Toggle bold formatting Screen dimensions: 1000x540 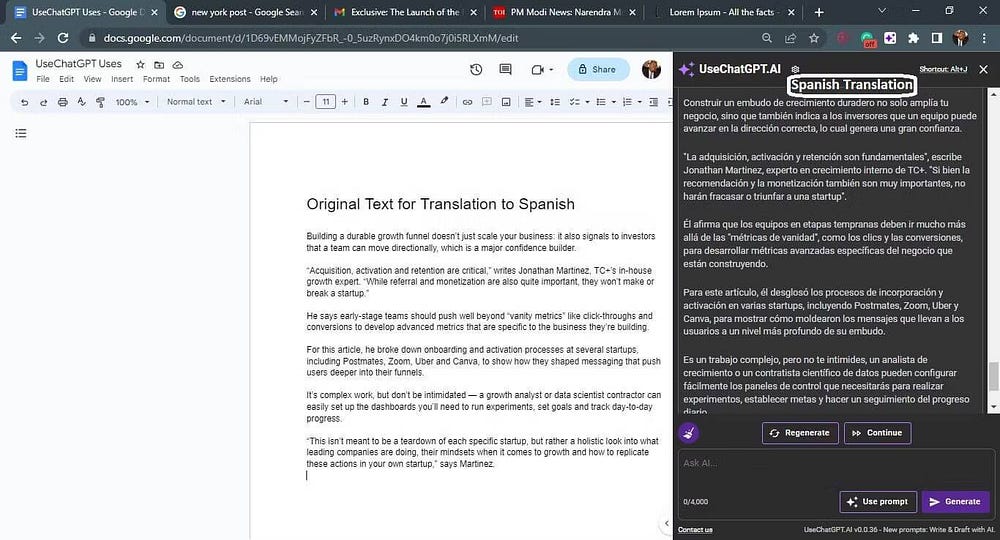click(366, 102)
